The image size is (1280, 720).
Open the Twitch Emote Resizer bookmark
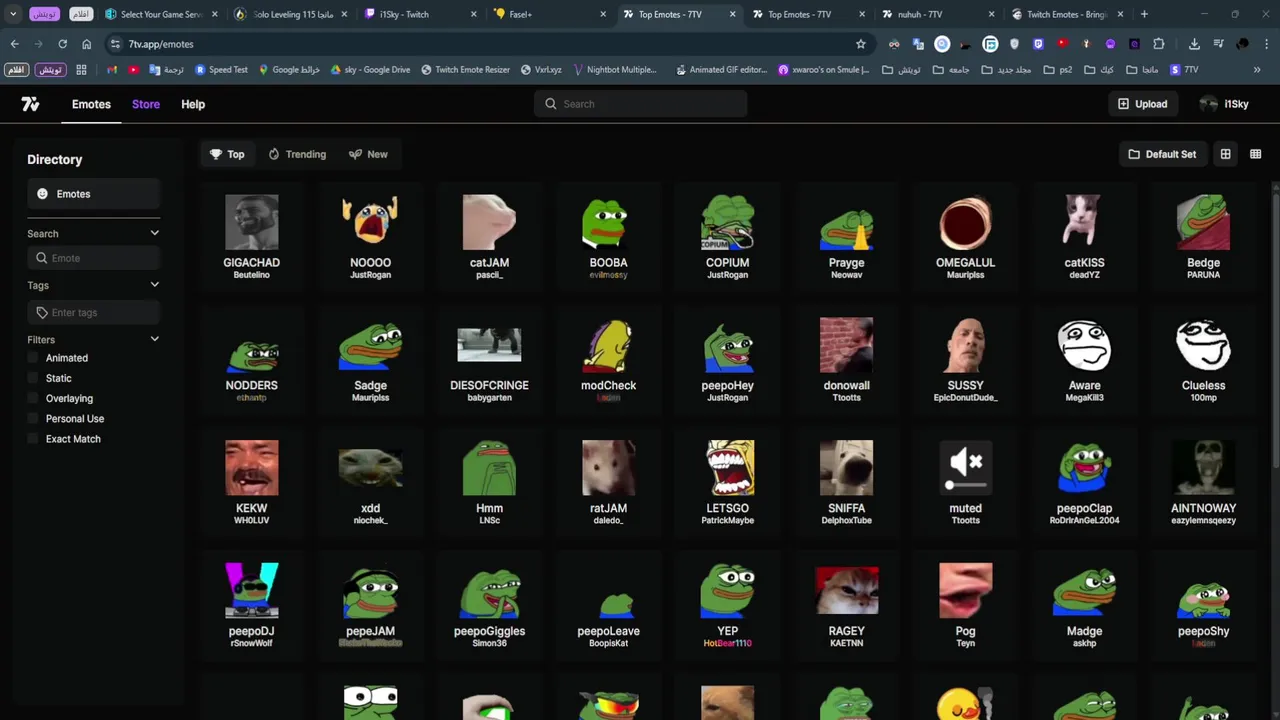466,70
